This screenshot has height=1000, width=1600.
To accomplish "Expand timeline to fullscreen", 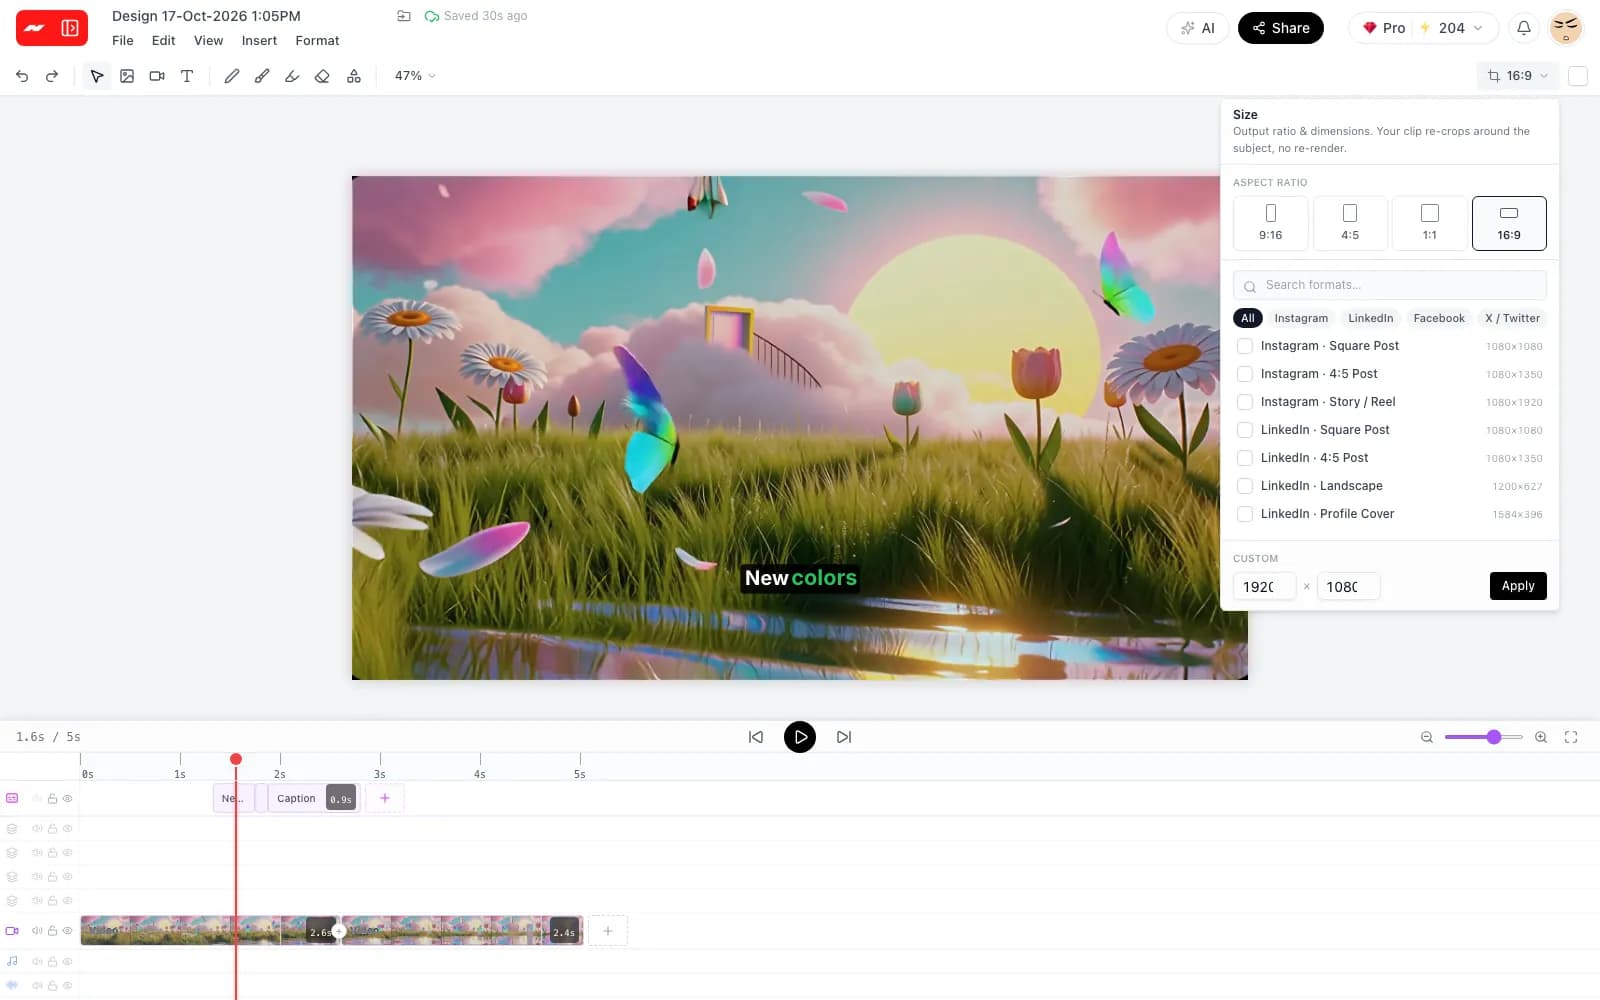I will pyautogui.click(x=1571, y=737).
